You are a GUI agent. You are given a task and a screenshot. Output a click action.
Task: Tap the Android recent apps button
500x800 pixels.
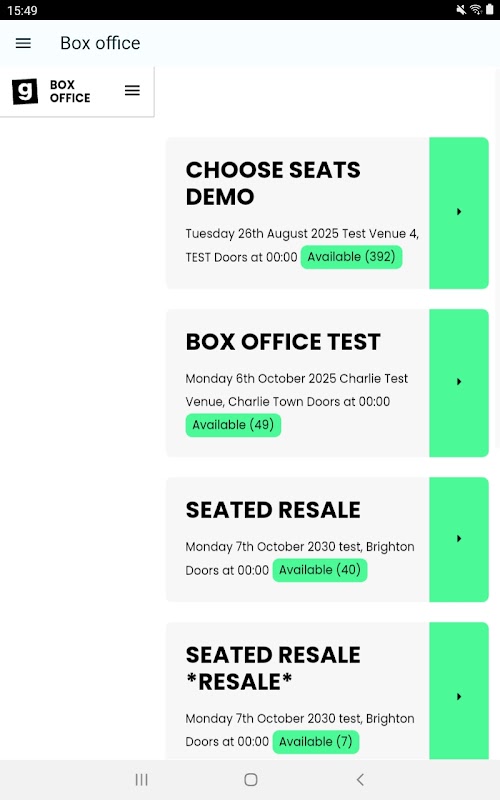[141, 780]
